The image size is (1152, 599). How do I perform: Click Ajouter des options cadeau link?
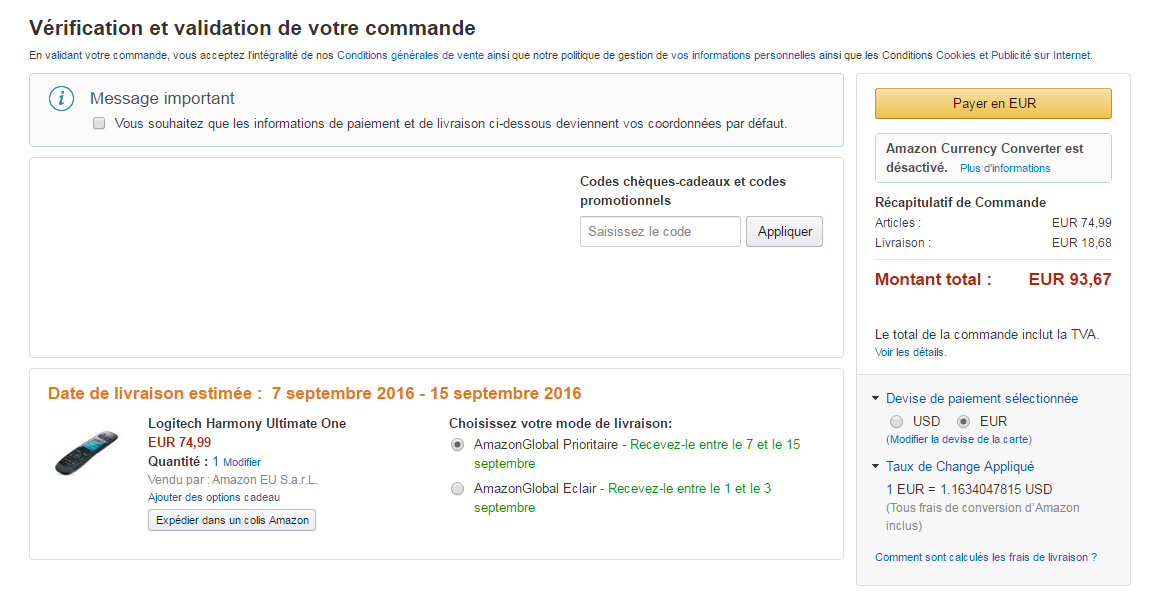[214, 497]
